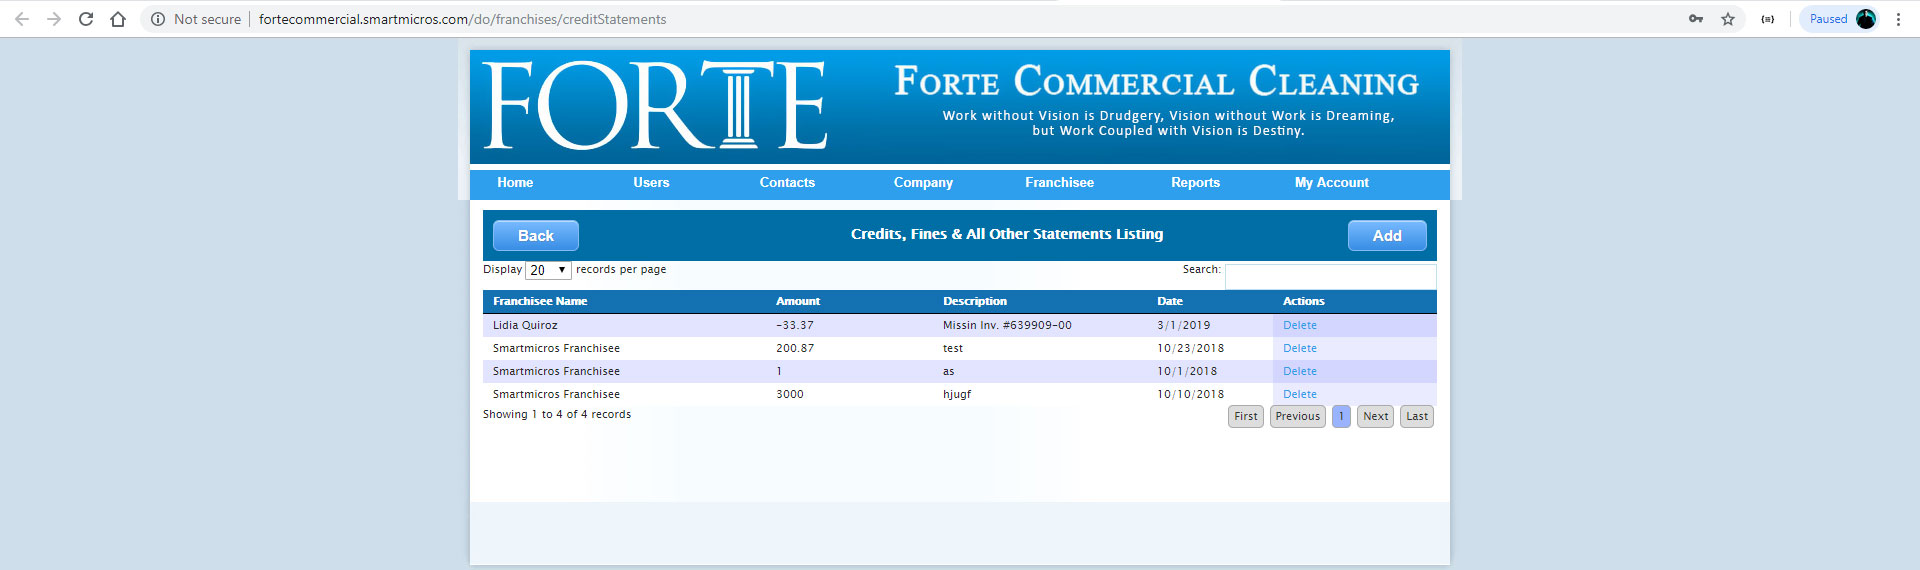Click Credits, Fines & All Other Statements title
Viewport: 1920px width, 570px height.
(1007, 234)
